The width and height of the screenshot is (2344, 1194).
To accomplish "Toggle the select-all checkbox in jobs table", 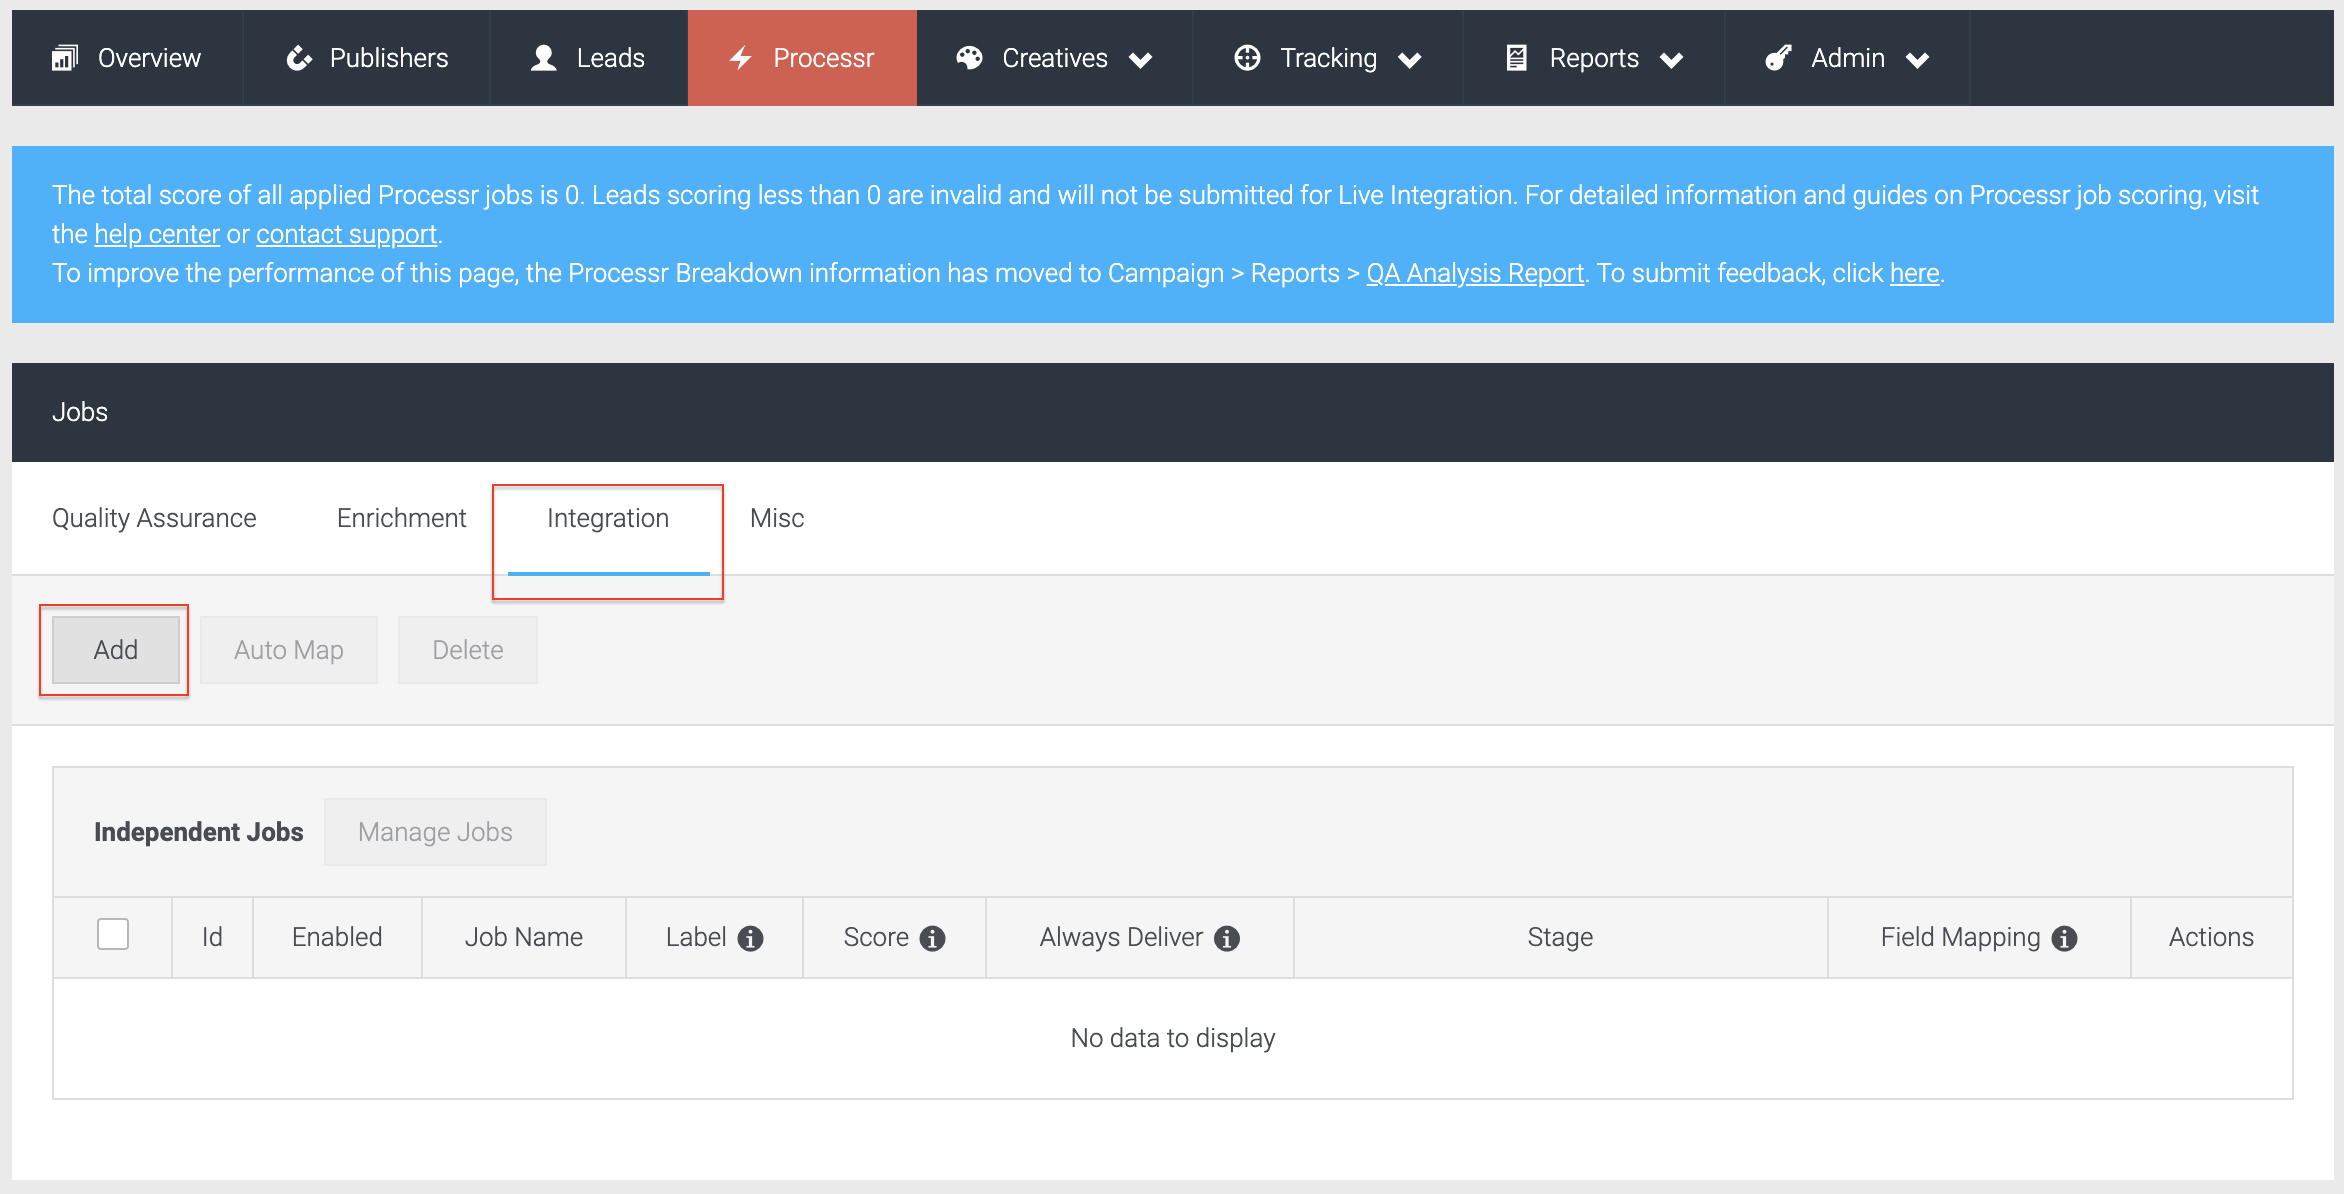I will (x=113, y=934).
